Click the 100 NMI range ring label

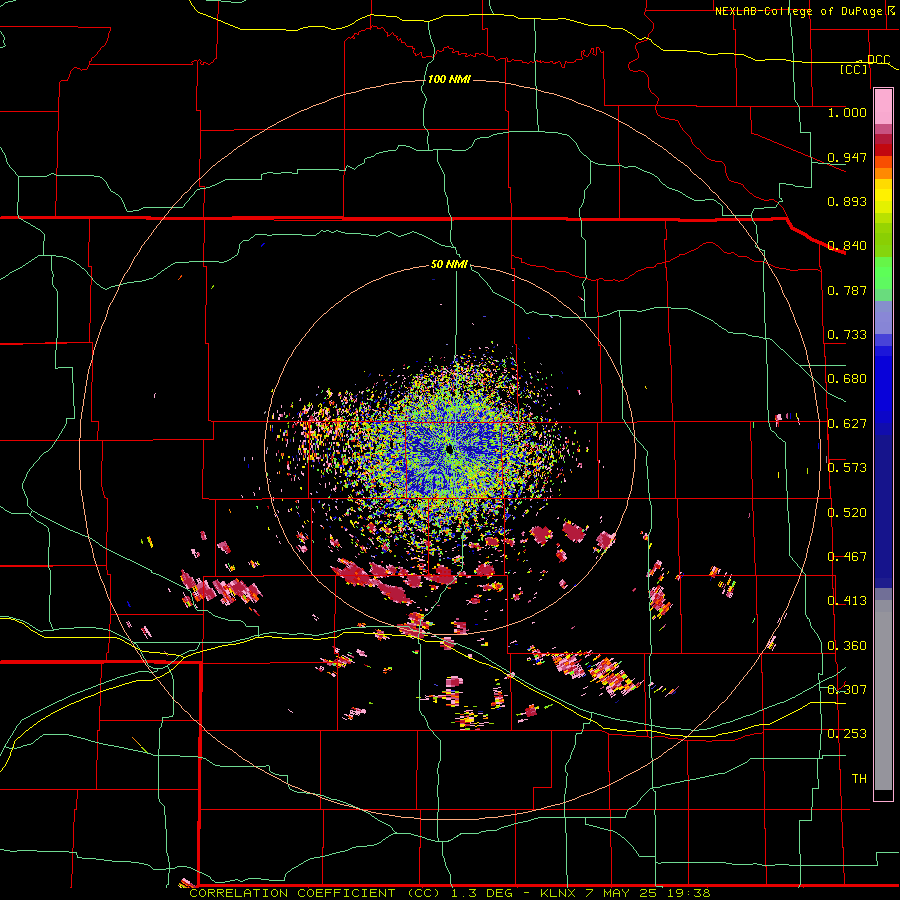[x=449, y=79]
